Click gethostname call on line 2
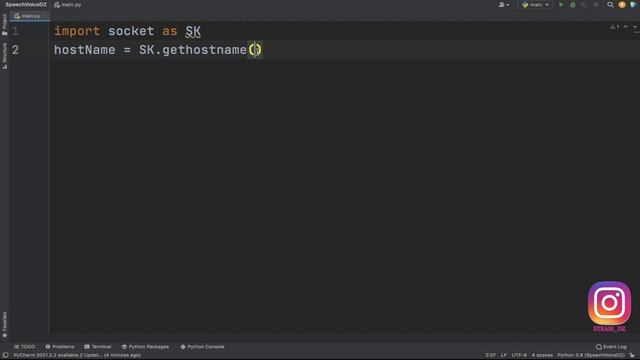This screenshot has width=640, height=360. 204,50
